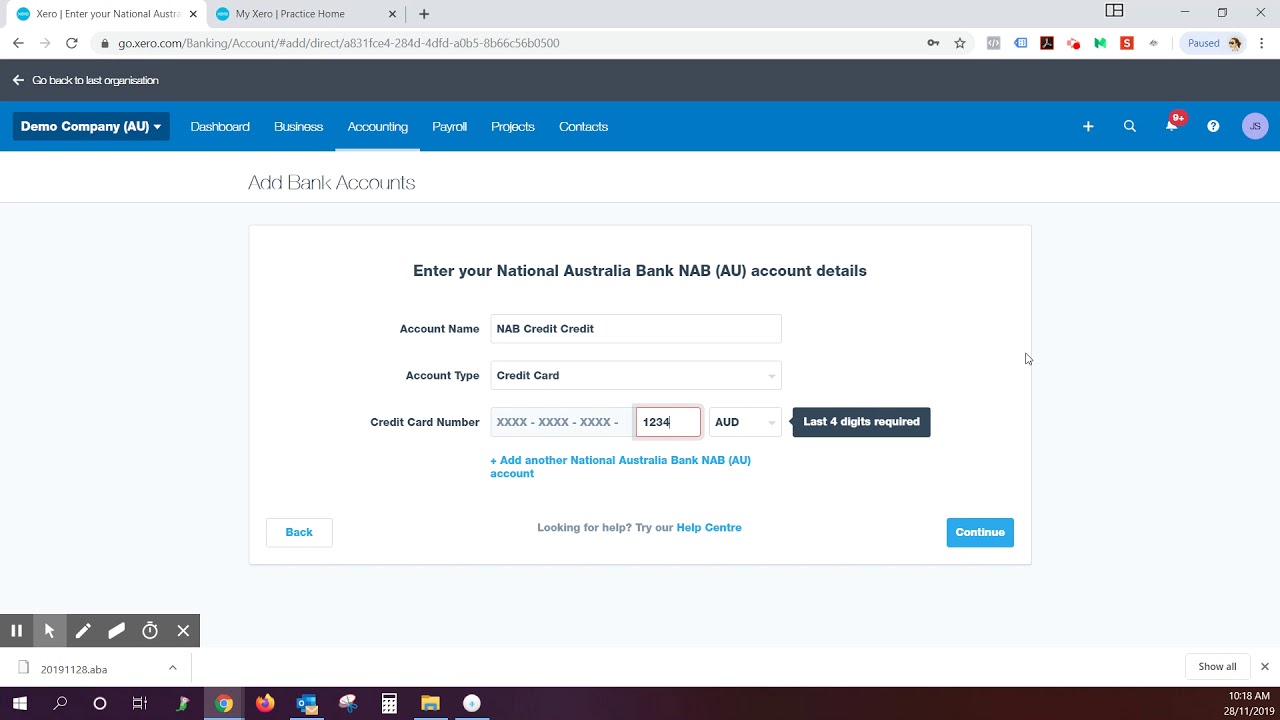
Task: Open File Explorer from the taskbar
Action: (x=430, y=704)
